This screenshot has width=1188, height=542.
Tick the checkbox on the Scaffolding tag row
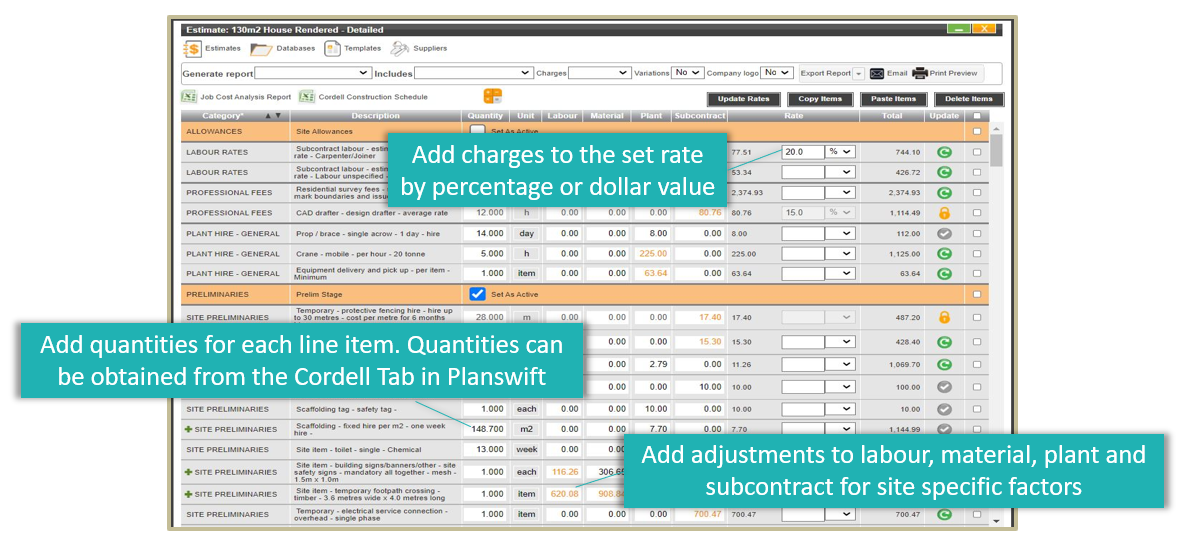point(977,409)
